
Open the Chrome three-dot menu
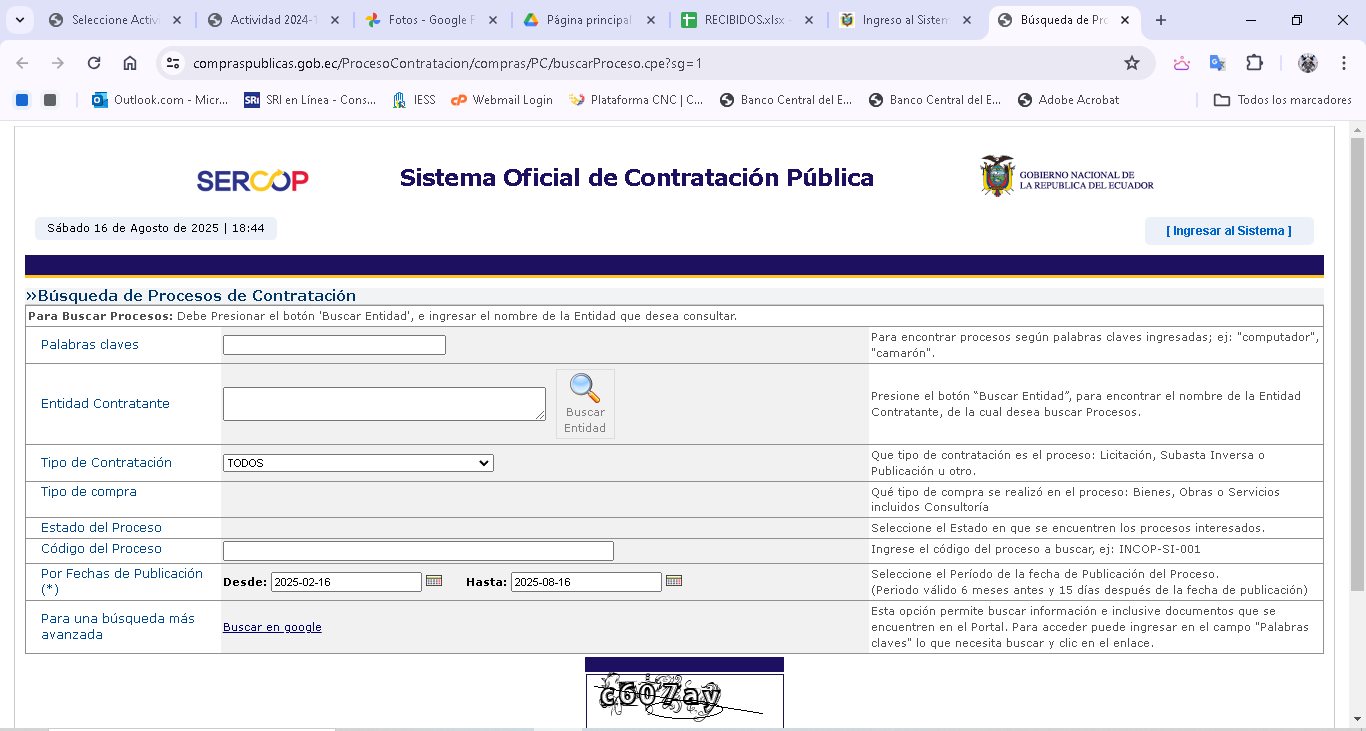(x=1343, y=63)
